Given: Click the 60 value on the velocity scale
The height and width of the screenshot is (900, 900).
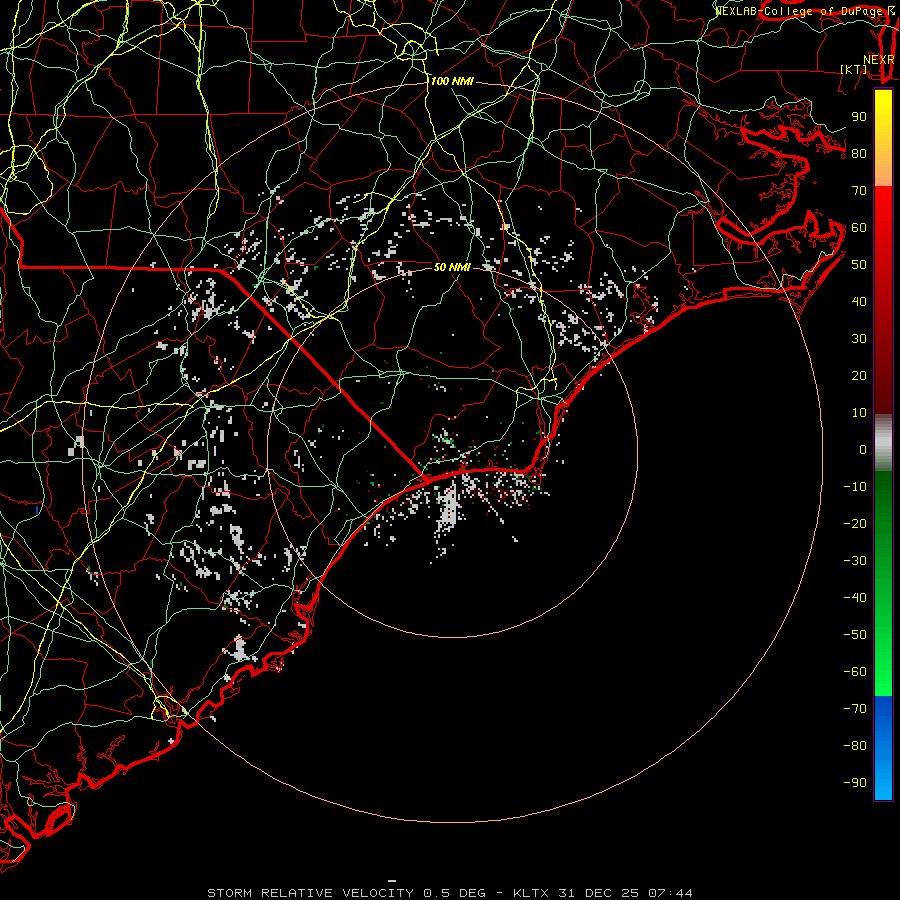Looking at the screenshot, I should coord(859,228).
